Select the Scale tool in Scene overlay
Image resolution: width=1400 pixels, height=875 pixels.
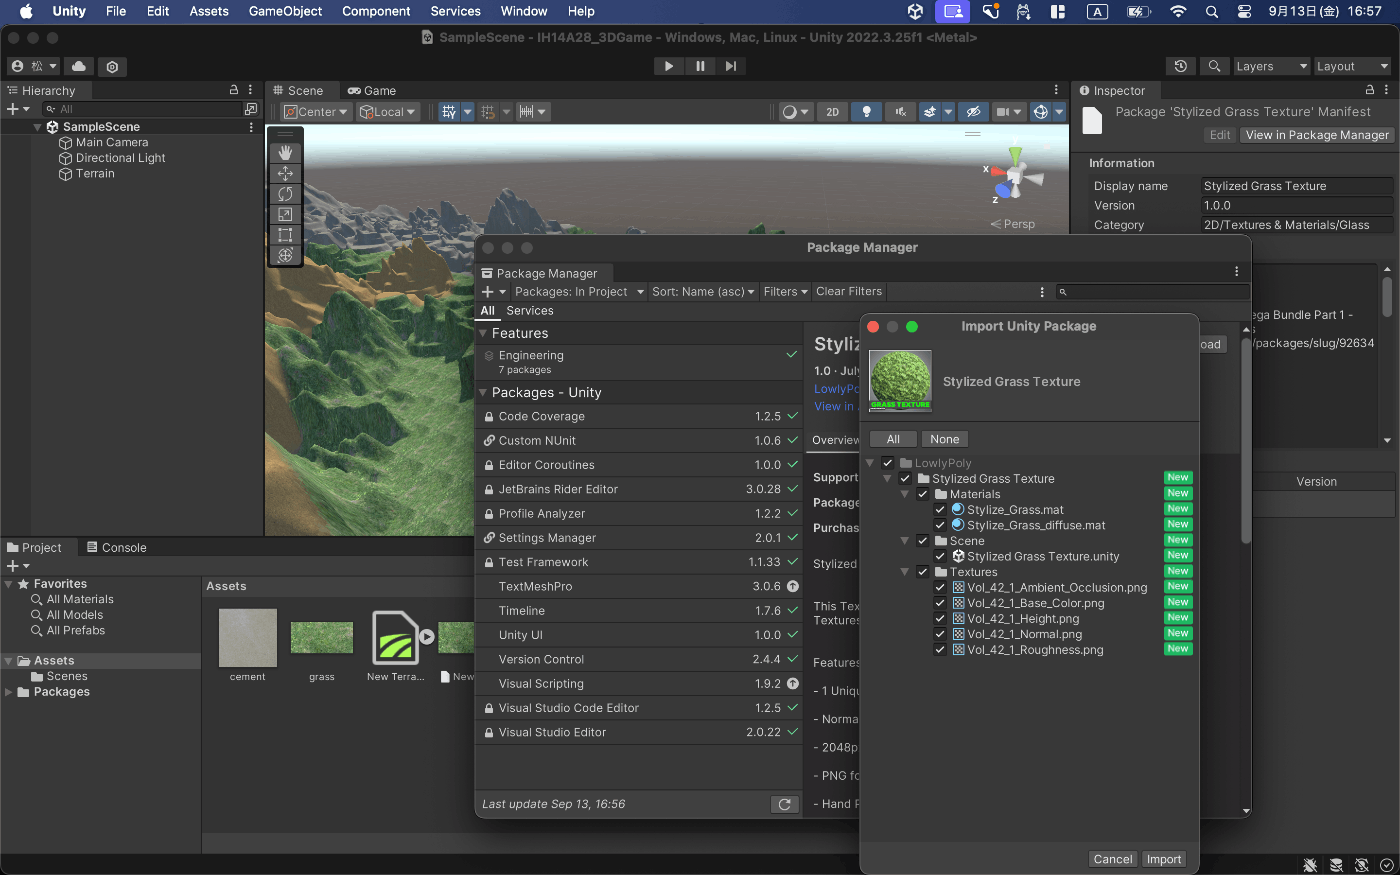(285, 214)
